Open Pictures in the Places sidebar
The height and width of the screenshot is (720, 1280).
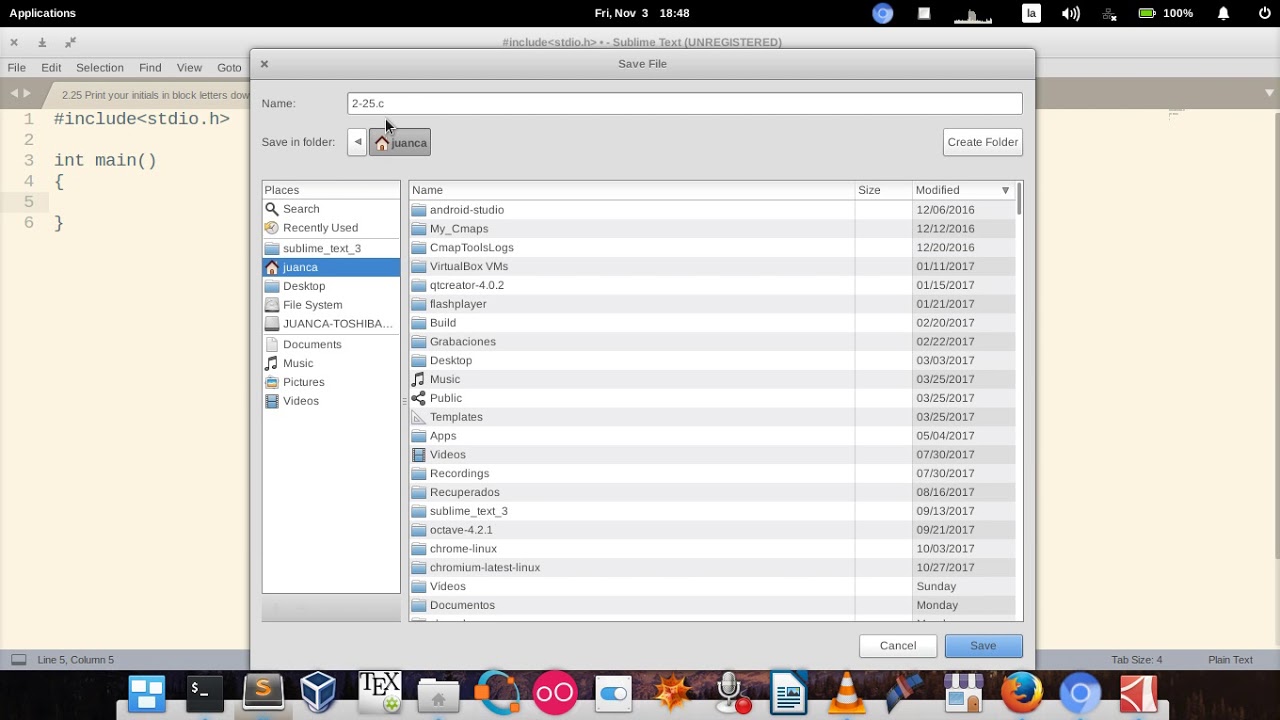(x=331, y=382)
